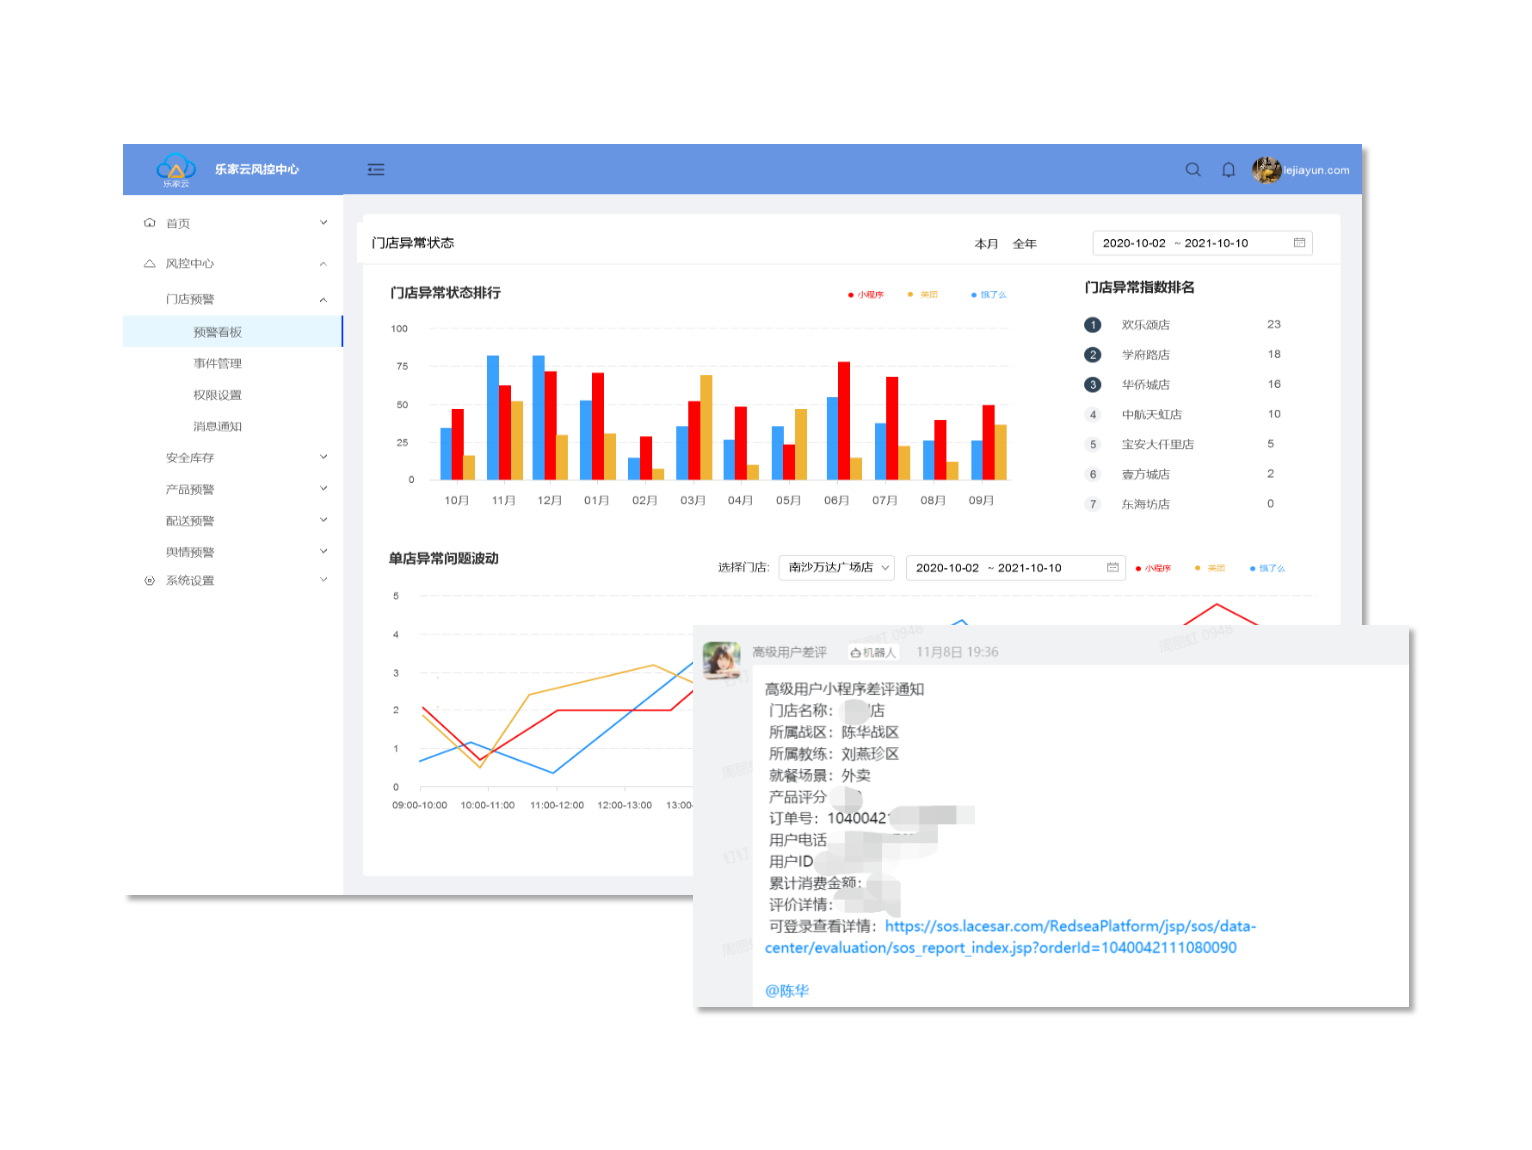The width and height of the screenshot is (1532, 1150).
Task: Click the lejiayun.com user avatar
Action: point(1266,170)
